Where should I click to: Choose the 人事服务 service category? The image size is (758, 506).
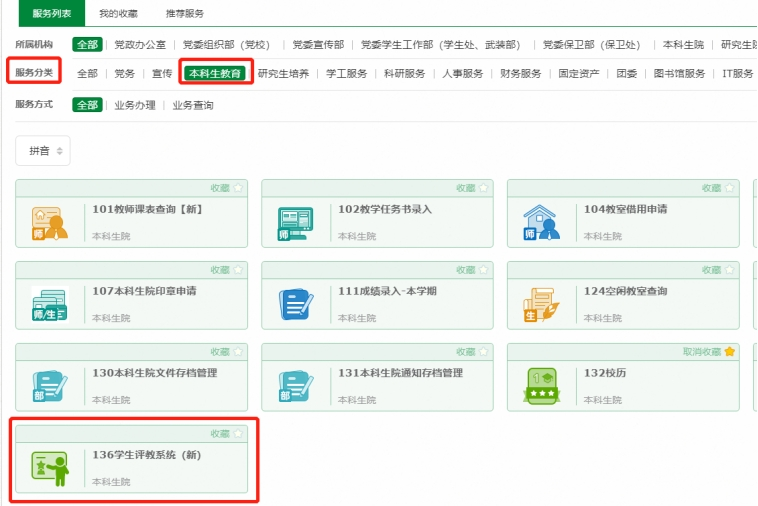click(463, 73)
